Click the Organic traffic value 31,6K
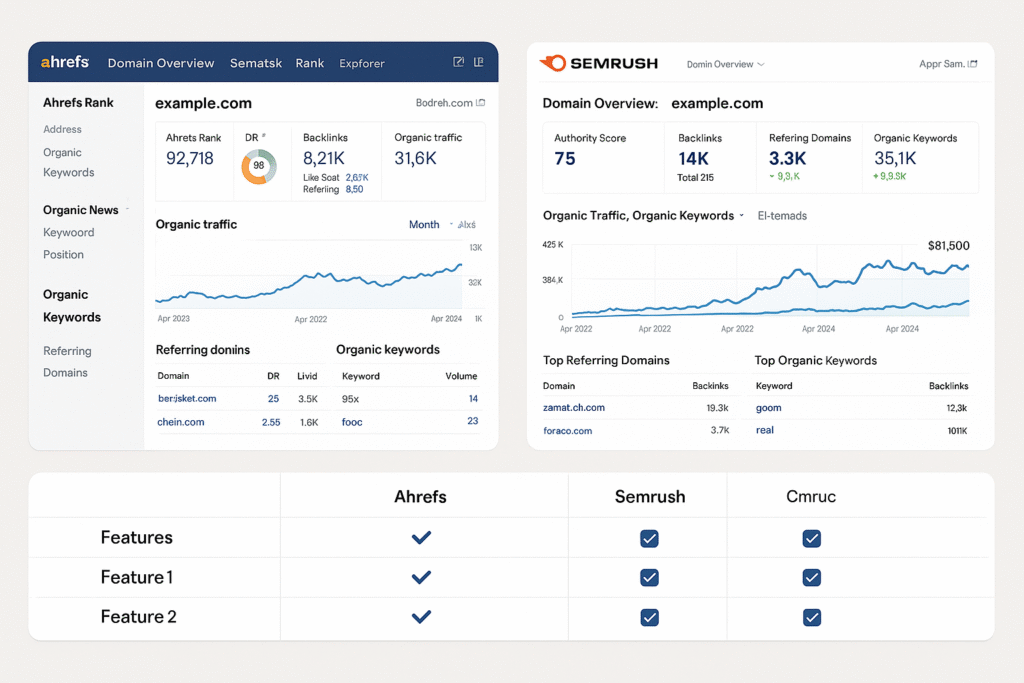The width and height of the screenshot is (1024, 683). 415,158
